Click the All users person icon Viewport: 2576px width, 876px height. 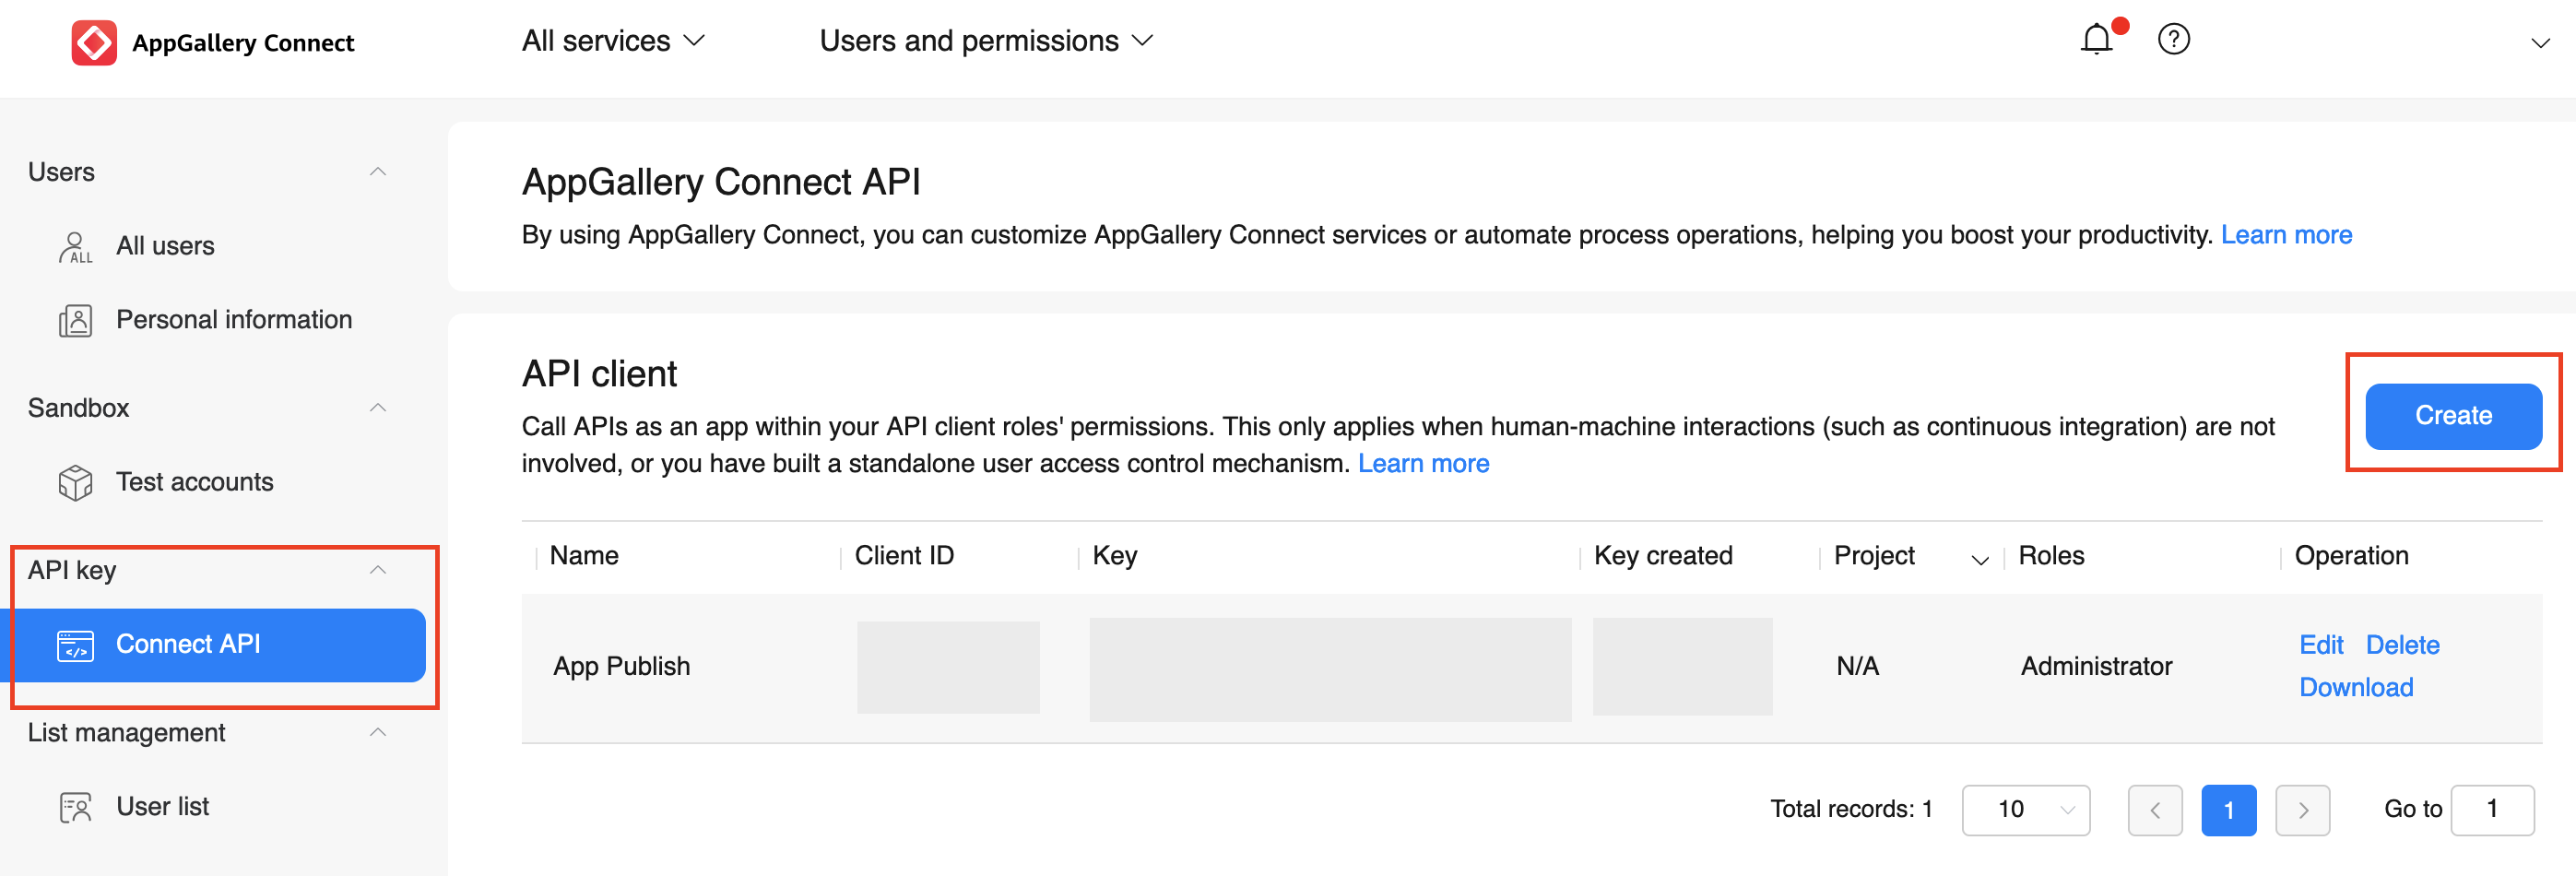point(75,247)
